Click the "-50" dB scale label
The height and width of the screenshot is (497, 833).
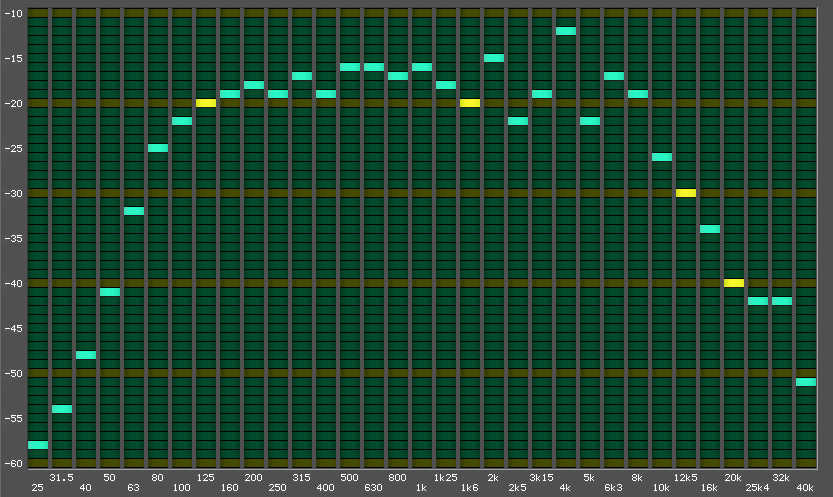point(14,373)
